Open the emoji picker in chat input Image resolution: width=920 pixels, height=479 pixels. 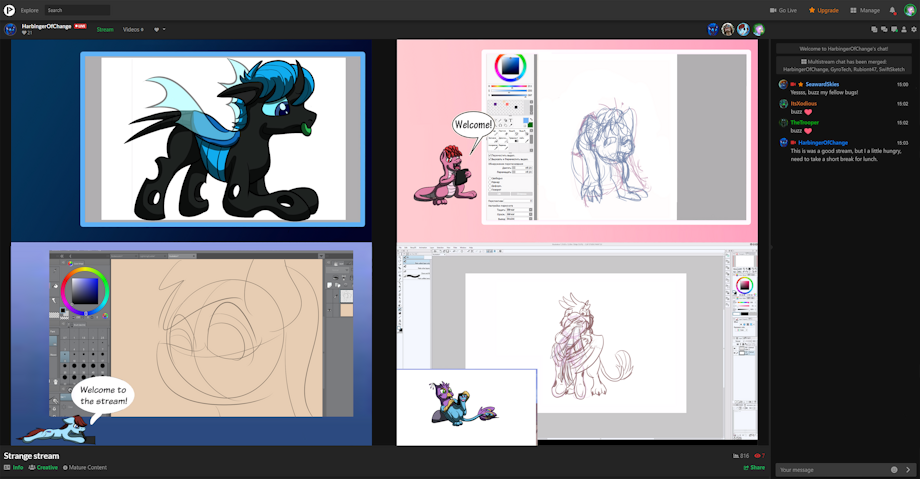click(894, 470)
